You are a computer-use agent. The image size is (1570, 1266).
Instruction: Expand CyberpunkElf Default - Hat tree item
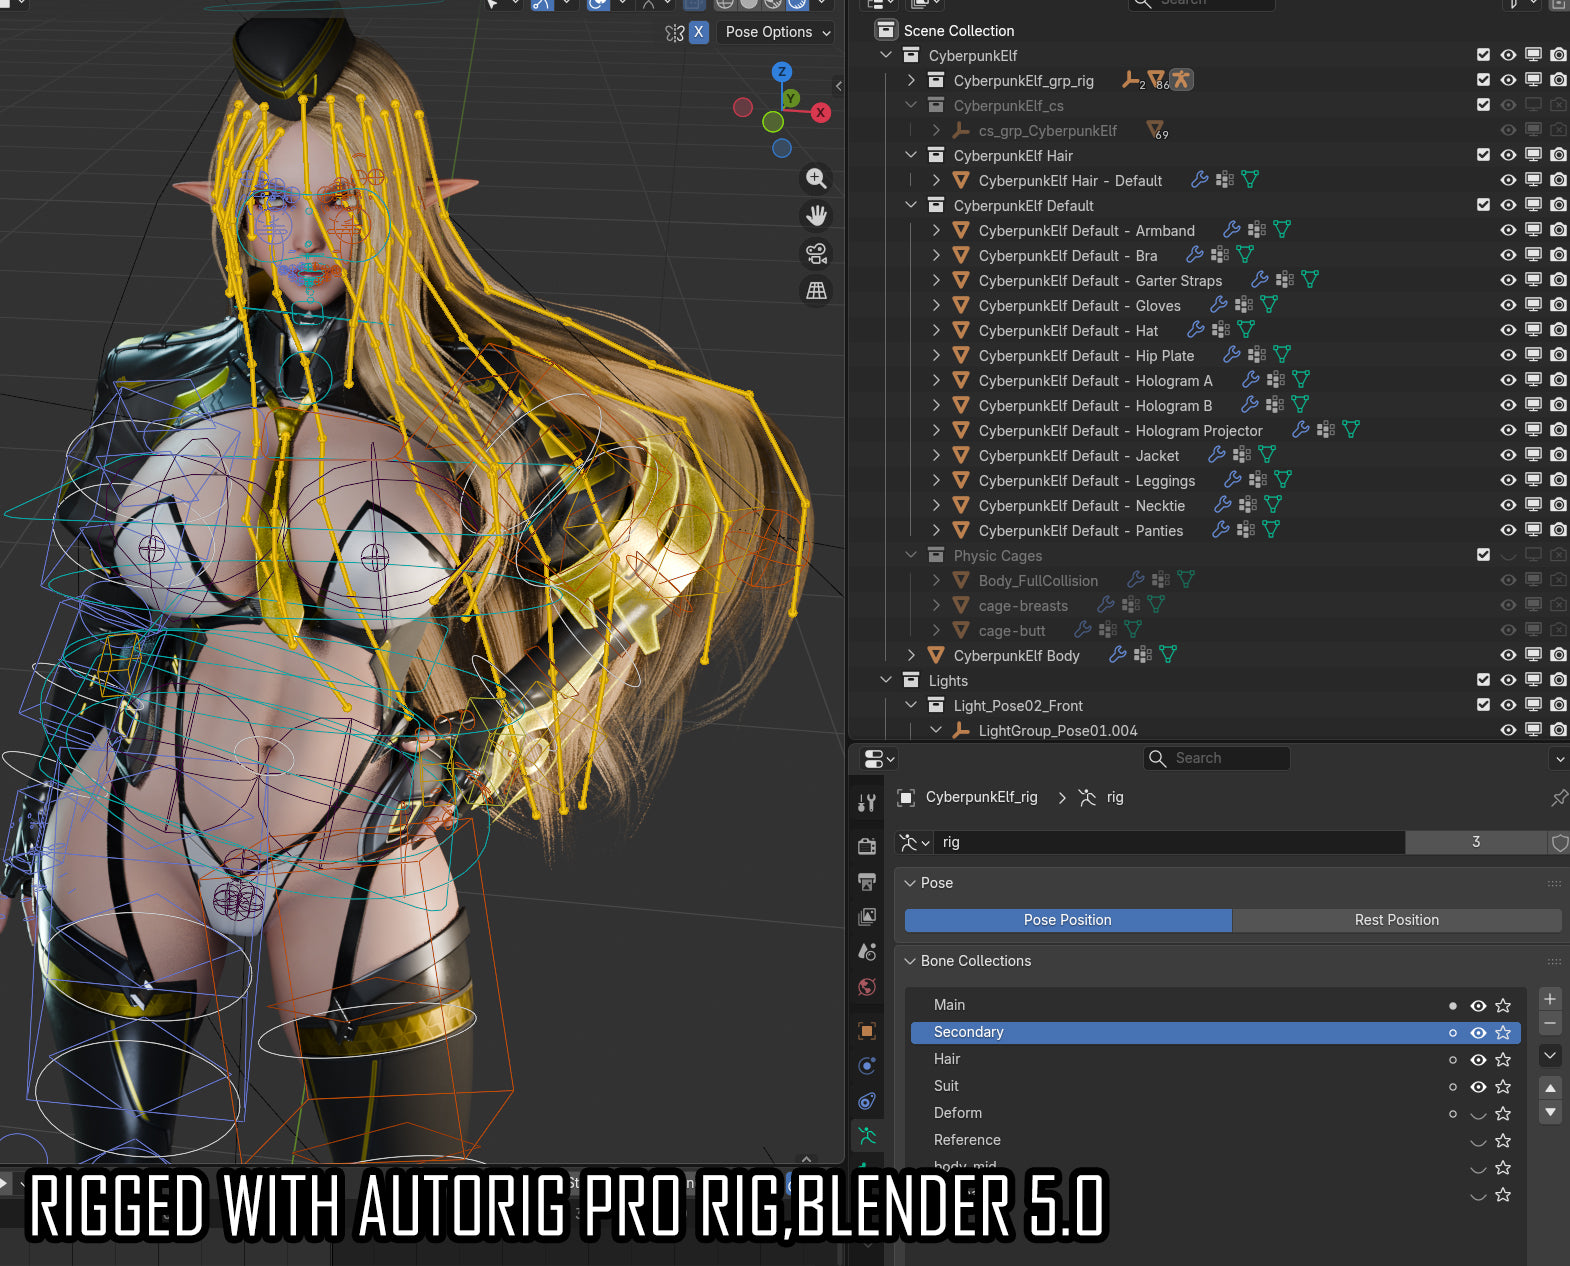pos(936,330)
